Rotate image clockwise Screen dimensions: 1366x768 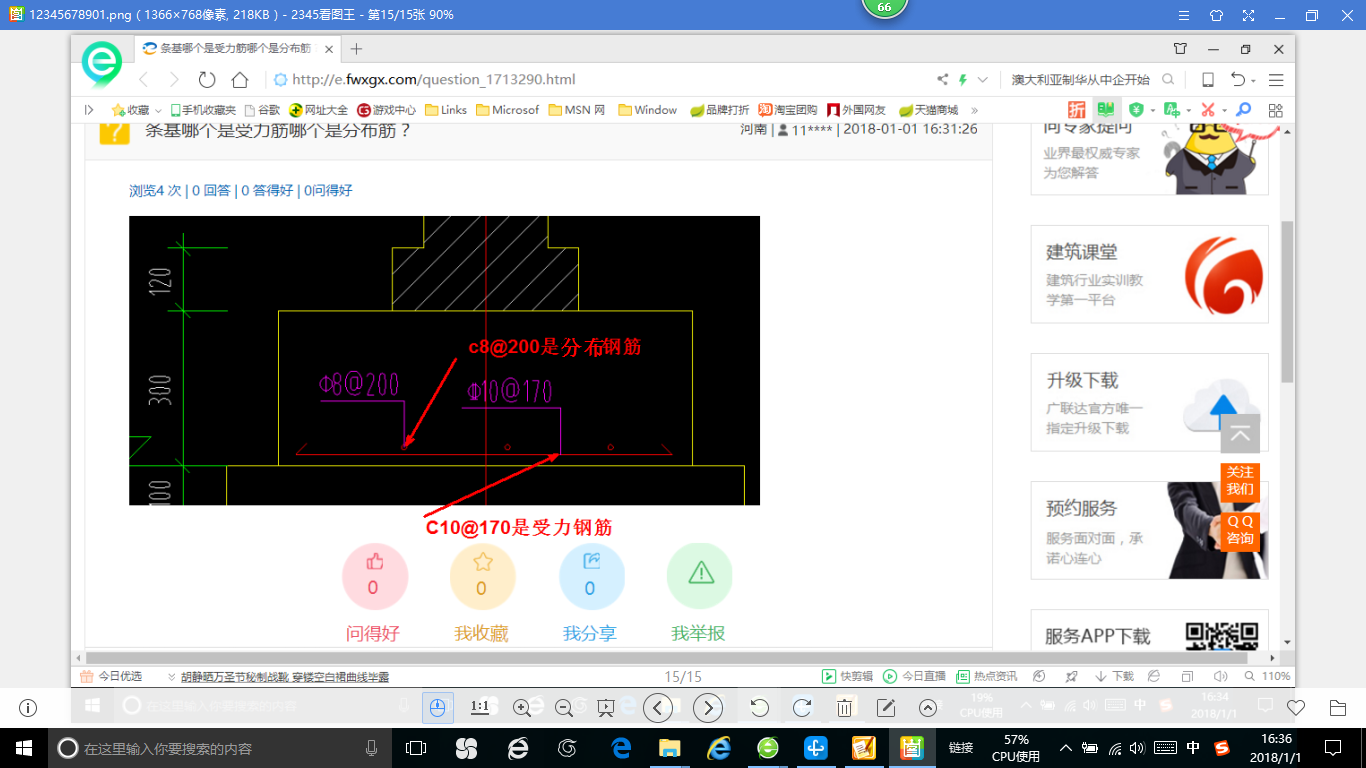[801, 708]
